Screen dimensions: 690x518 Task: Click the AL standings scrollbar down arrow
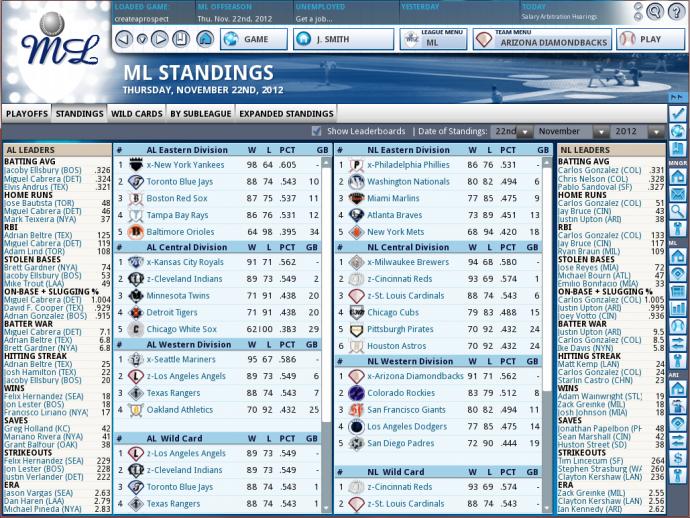pos(326,508)
